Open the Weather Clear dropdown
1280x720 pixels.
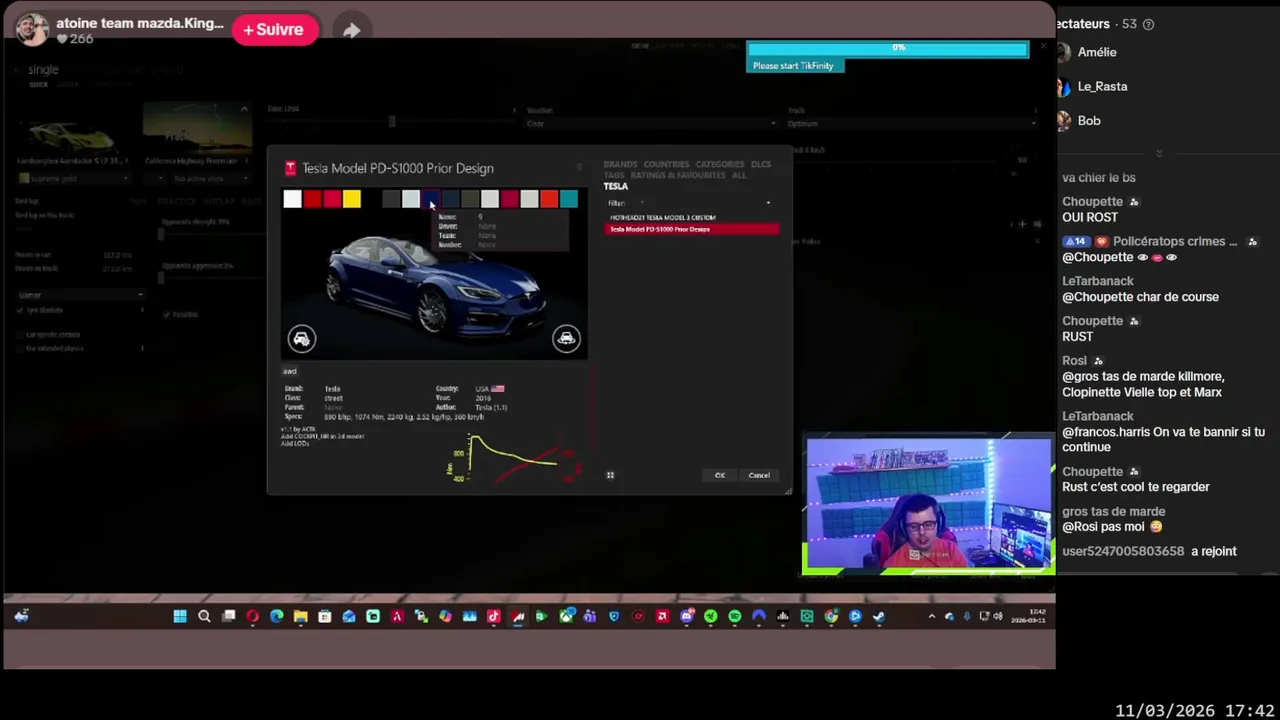(651, 124)
